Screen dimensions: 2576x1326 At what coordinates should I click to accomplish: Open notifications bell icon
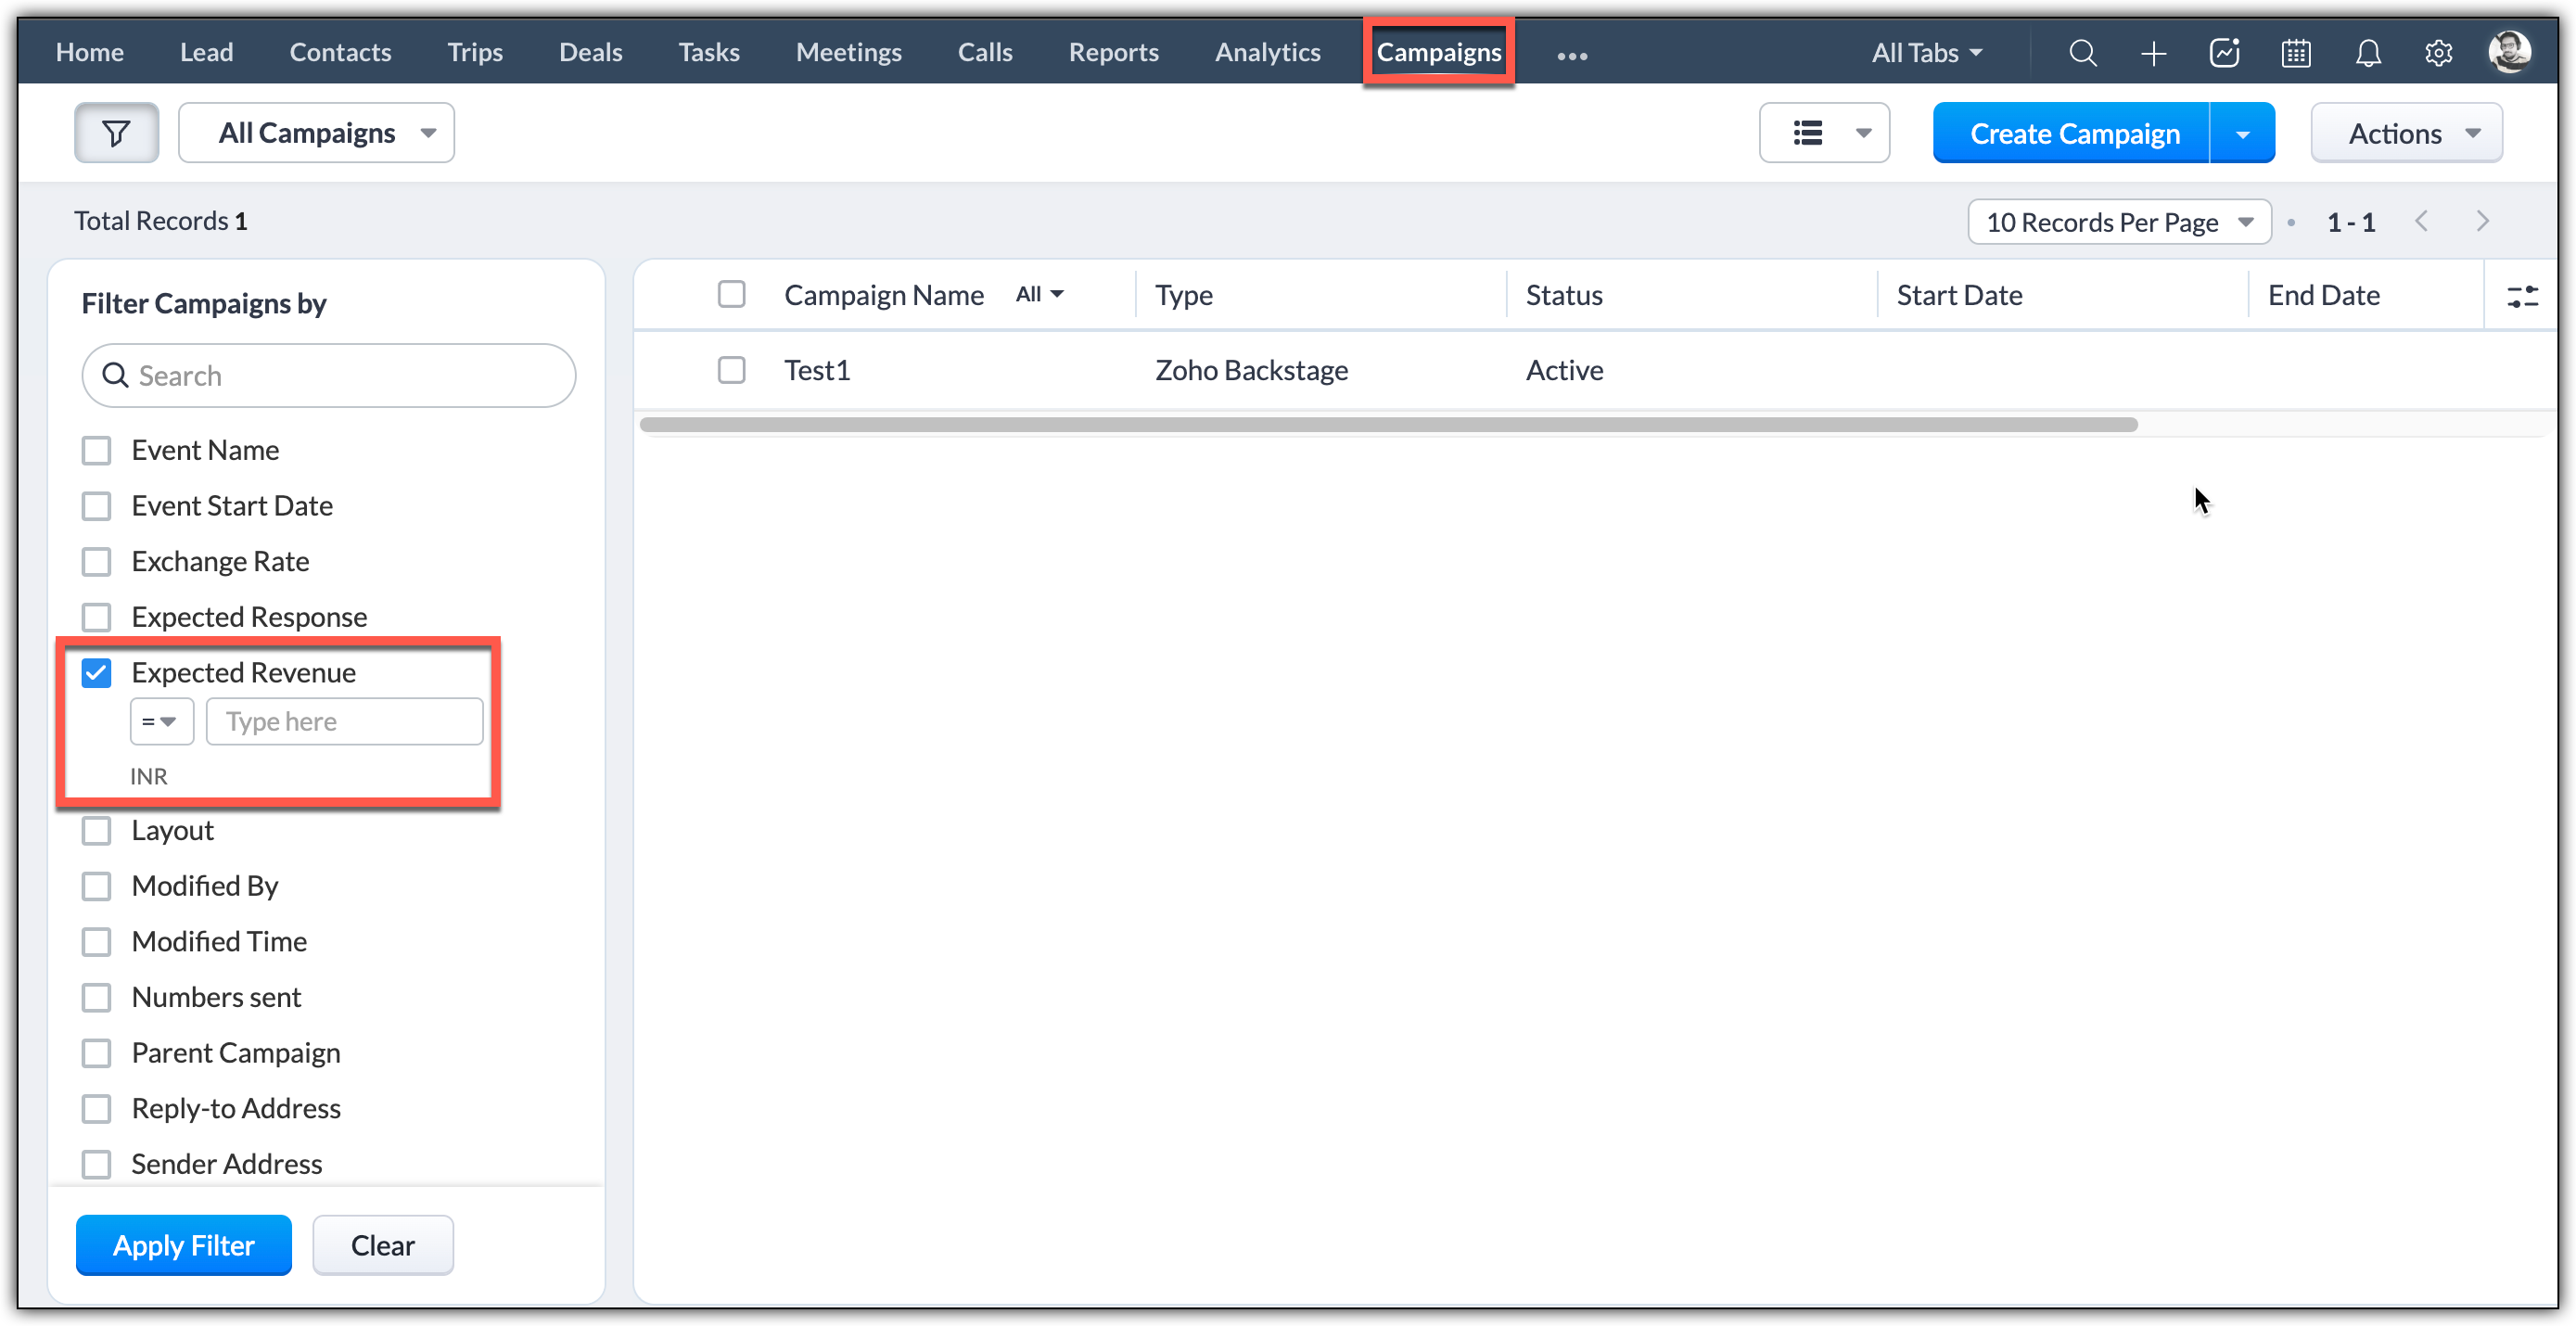click(2367, 53)
